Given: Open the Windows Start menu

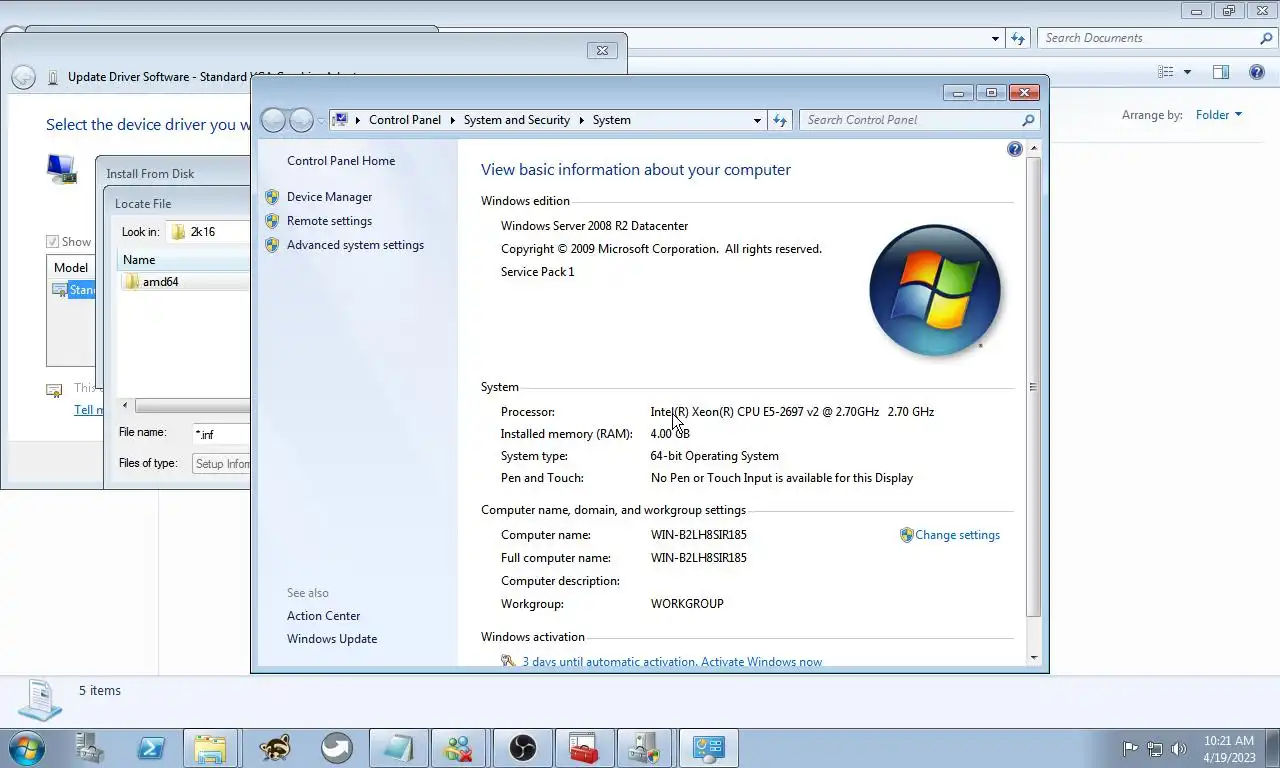Looking at the screenshot, I should click(26, 747).
